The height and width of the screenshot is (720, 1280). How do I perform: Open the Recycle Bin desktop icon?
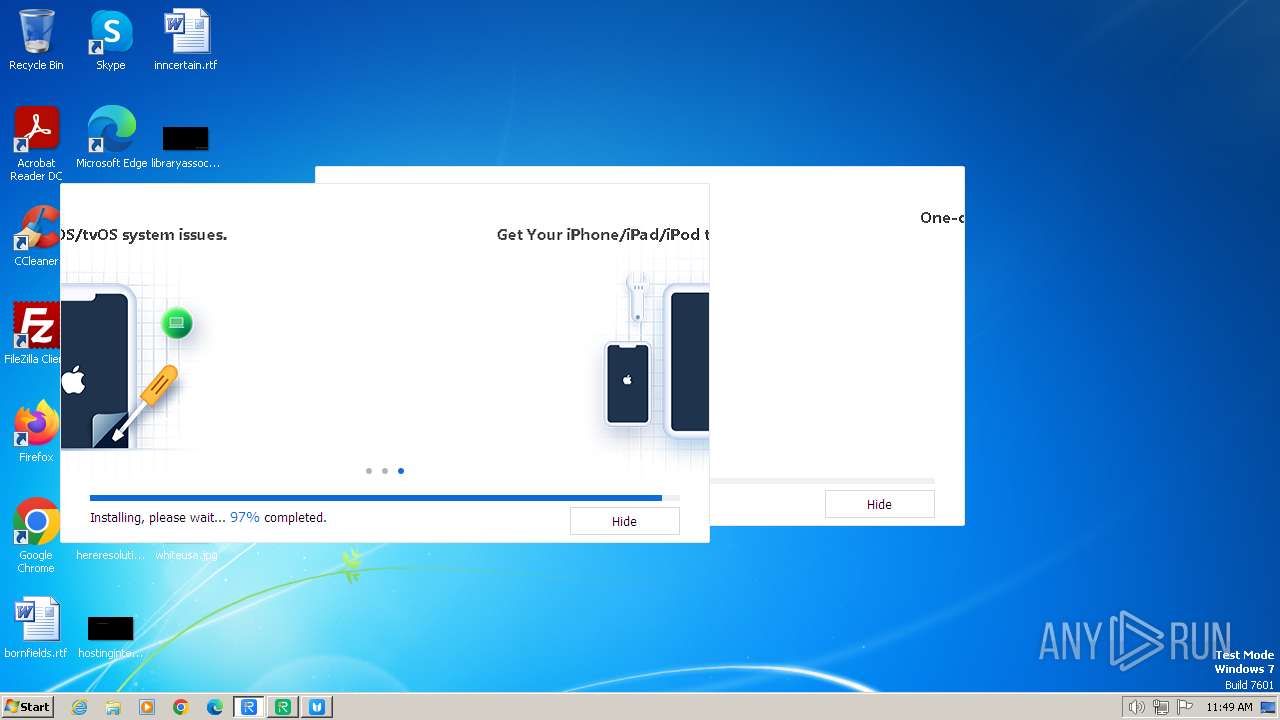point(36,40)
